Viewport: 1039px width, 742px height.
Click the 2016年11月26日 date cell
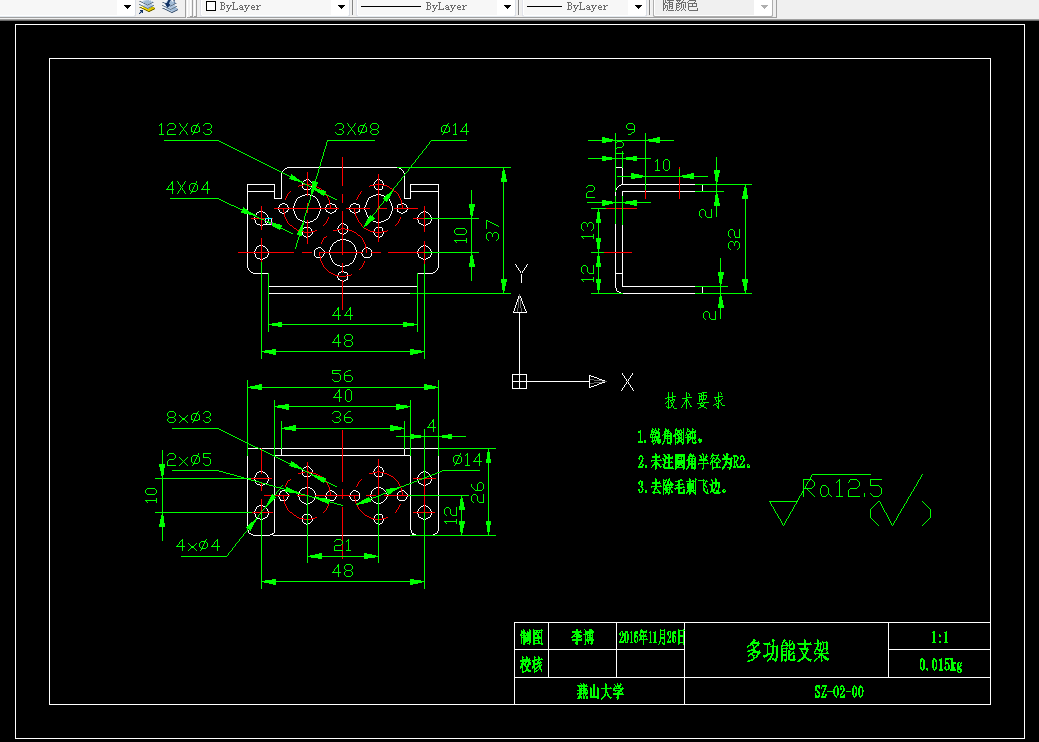click(x=651, y=637)
